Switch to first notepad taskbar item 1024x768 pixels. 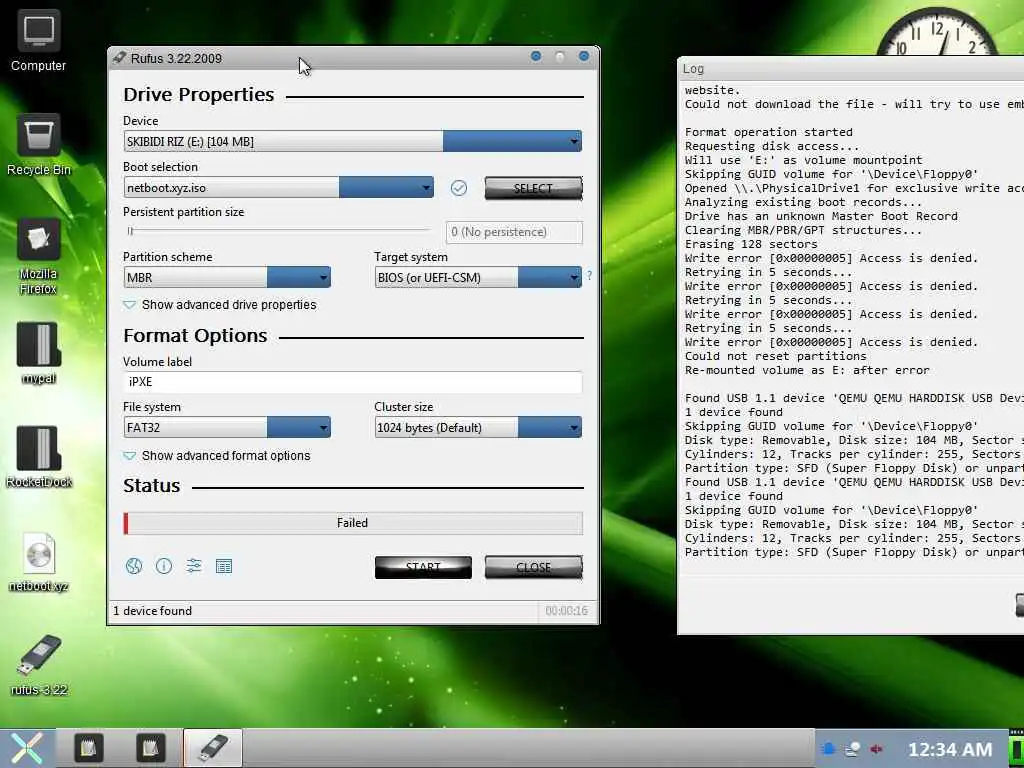click(89, 748)
